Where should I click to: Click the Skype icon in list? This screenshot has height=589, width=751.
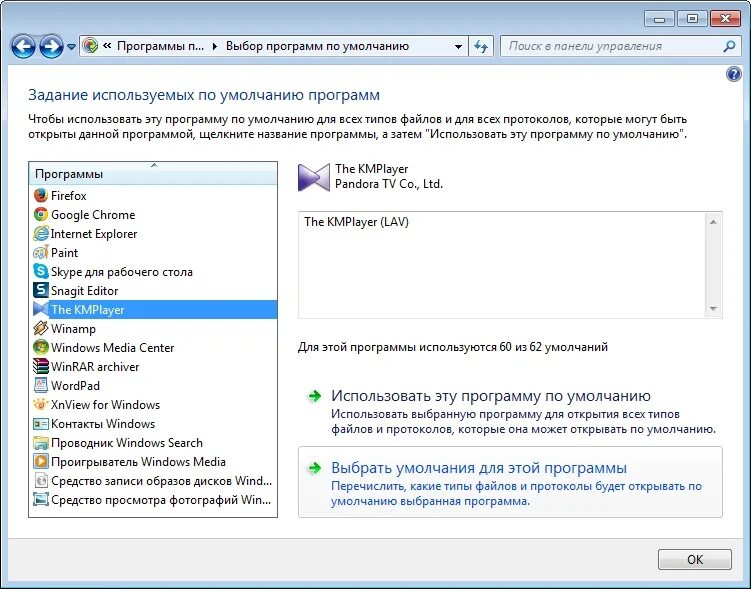coord(41,272)
